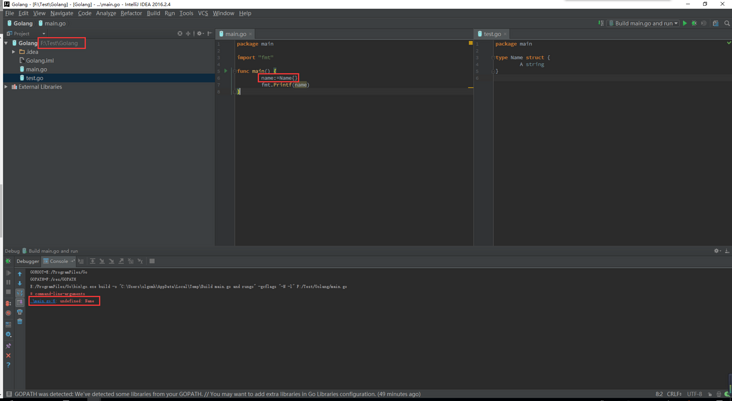Expand the .idea folder in project tree
Image resolution: width=732 pixels, height=401 pixels.
point(14,52)
